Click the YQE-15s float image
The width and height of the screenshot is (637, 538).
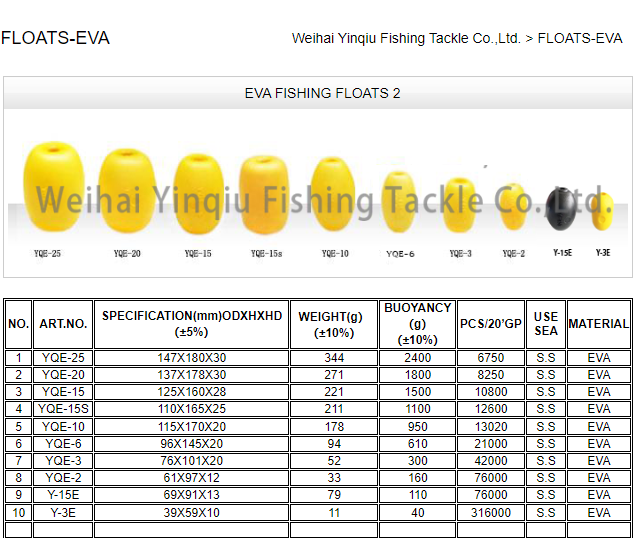(x=264, y=195)
